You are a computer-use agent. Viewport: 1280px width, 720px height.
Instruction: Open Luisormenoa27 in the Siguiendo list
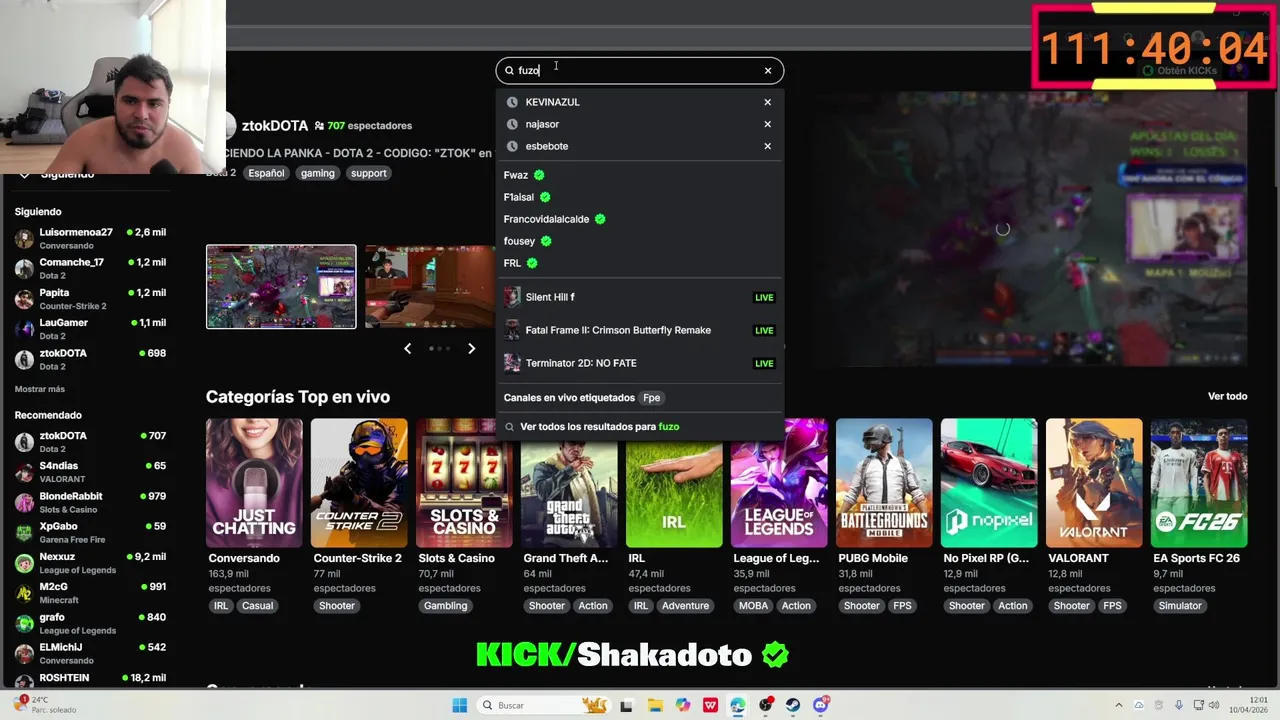point(91,238)
